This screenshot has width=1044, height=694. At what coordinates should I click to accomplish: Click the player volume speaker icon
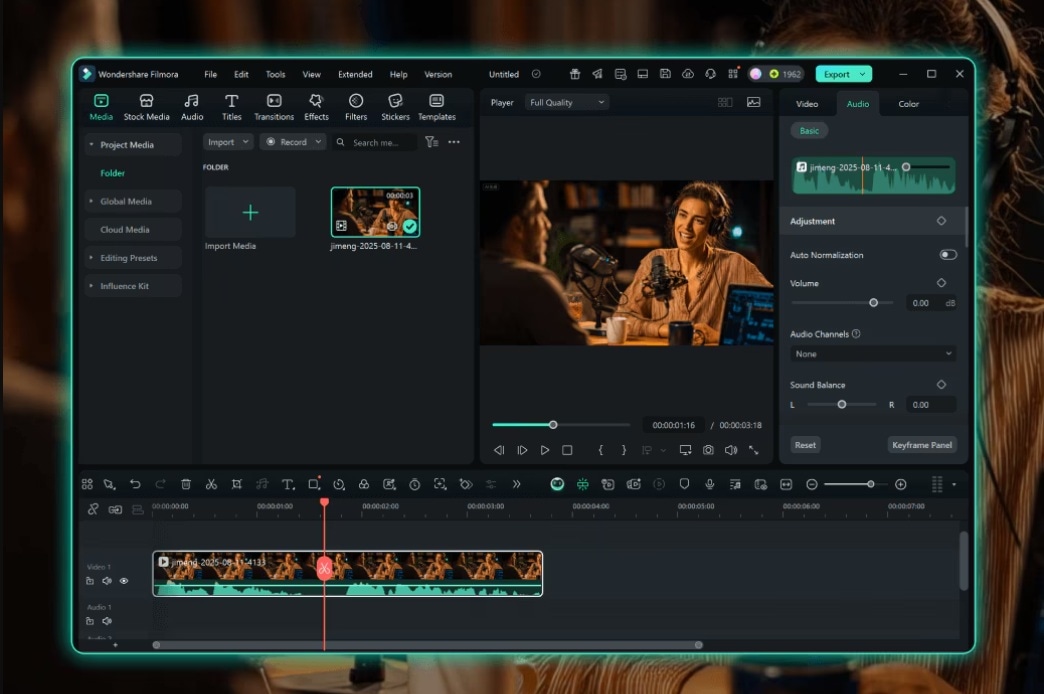(x=731, y=450)
